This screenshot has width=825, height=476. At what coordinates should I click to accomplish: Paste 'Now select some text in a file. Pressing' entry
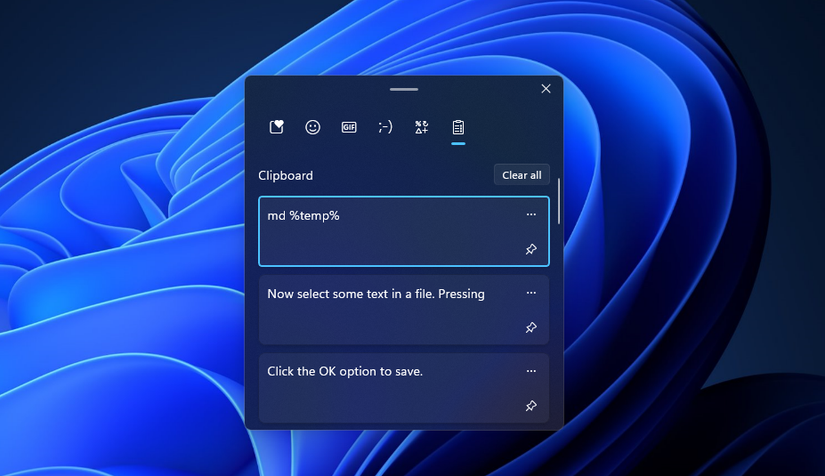[x=404, y=310]
